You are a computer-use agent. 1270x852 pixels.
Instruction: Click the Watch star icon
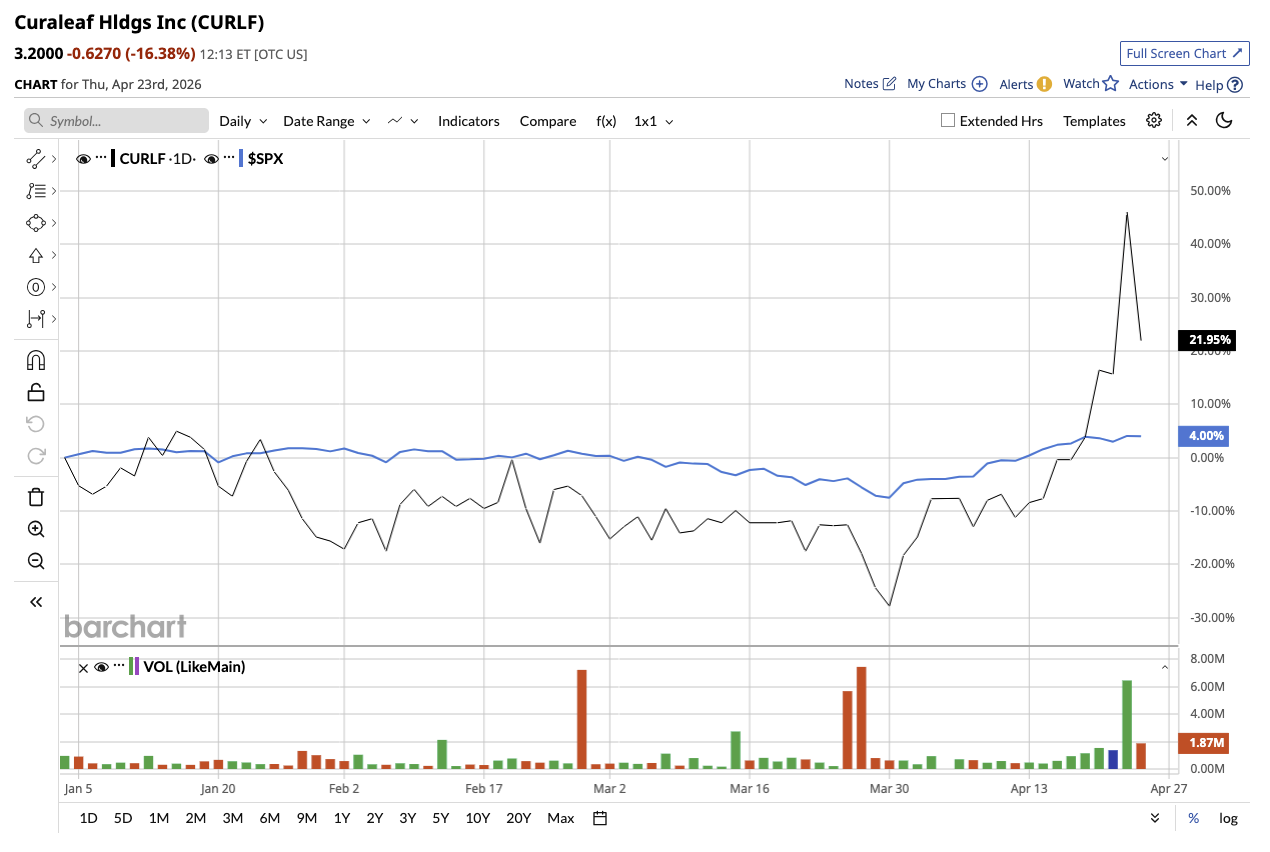(x=1110, y=84)
